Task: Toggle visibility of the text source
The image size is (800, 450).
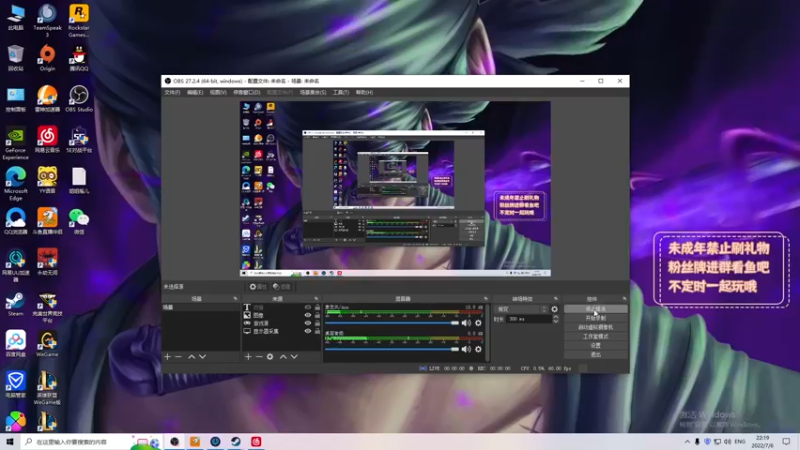Action: [x=308, y=308]
